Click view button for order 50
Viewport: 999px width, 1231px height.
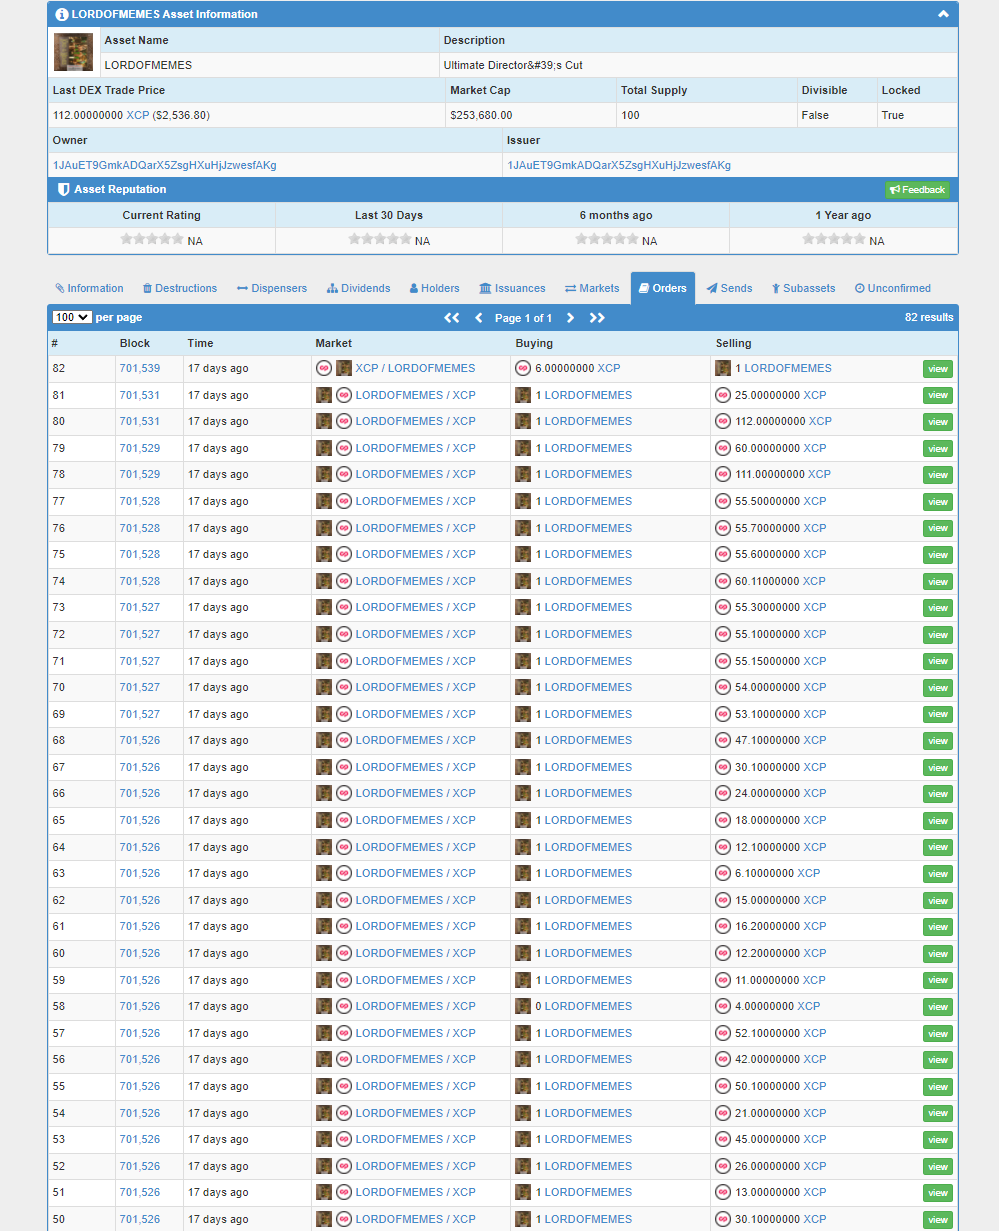938,1220
